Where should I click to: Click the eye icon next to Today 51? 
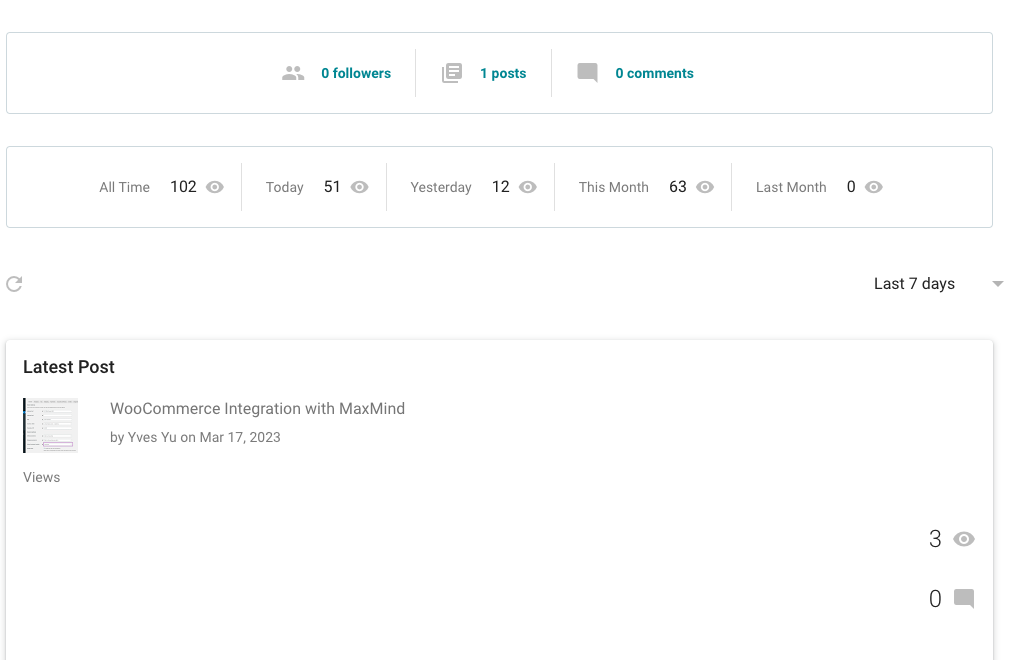pyautogui.click(x=359, y=187)
